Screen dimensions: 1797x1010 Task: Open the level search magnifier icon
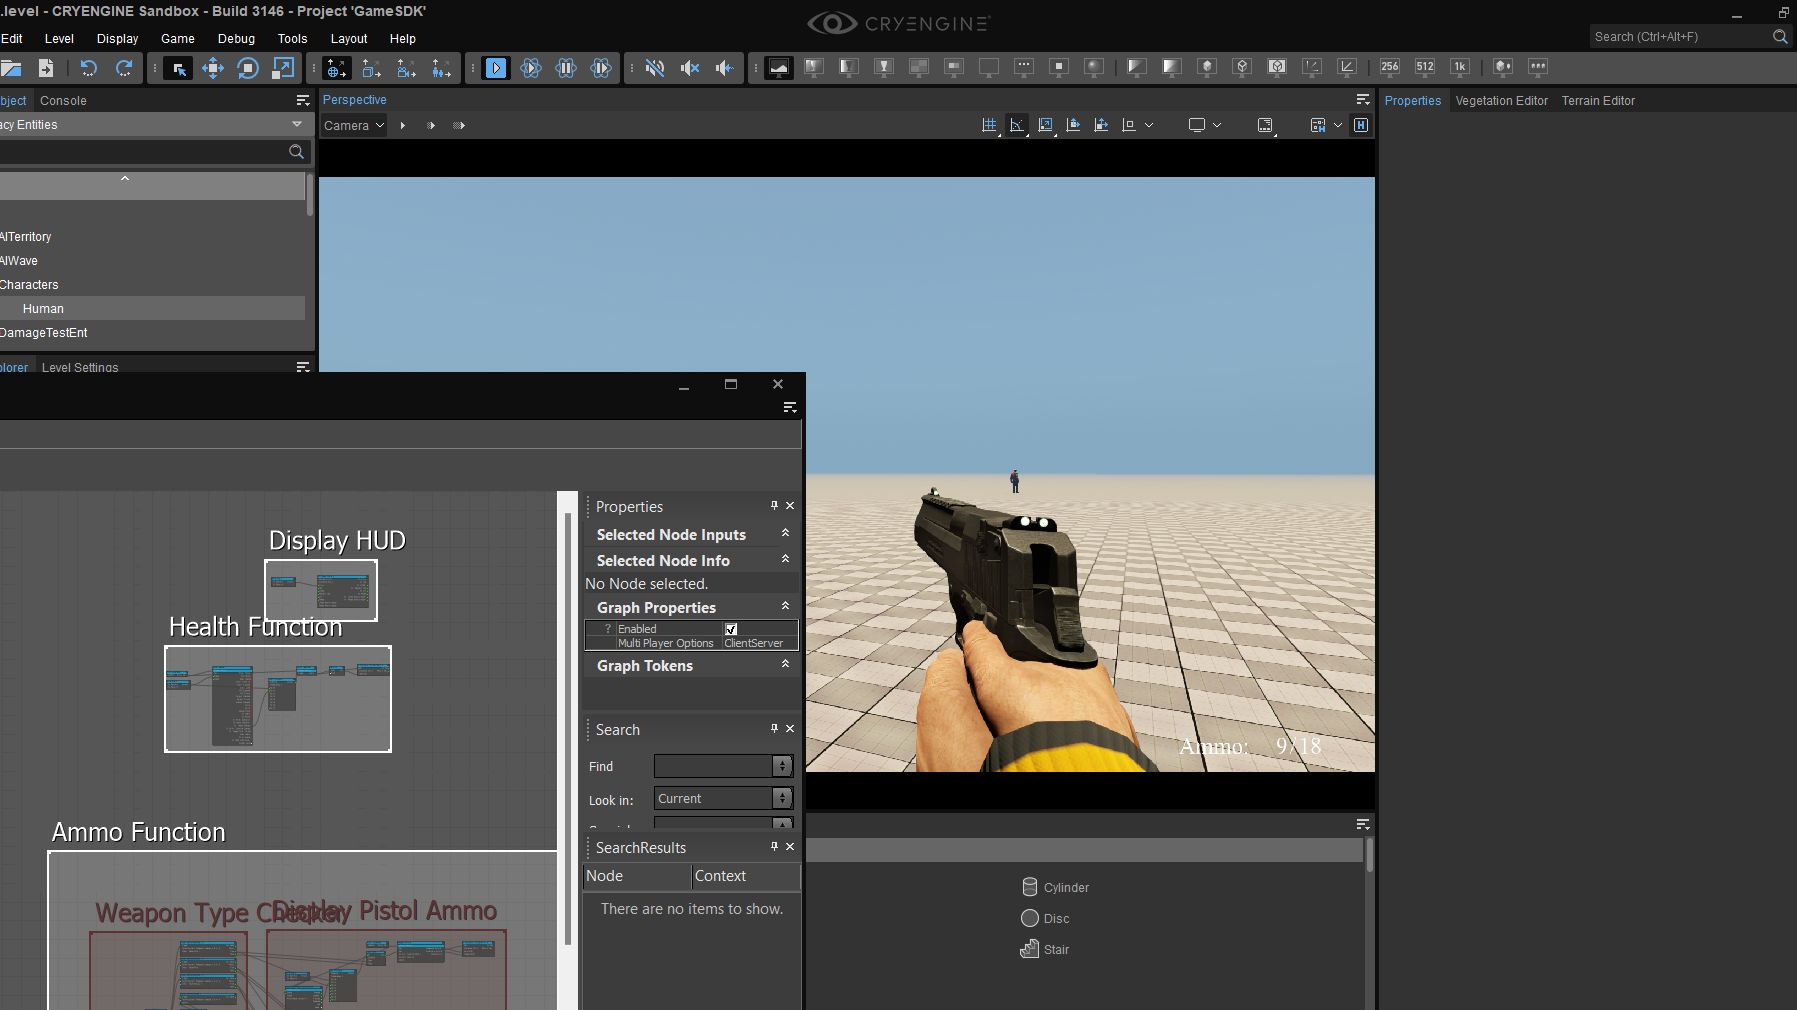point(296,151)
